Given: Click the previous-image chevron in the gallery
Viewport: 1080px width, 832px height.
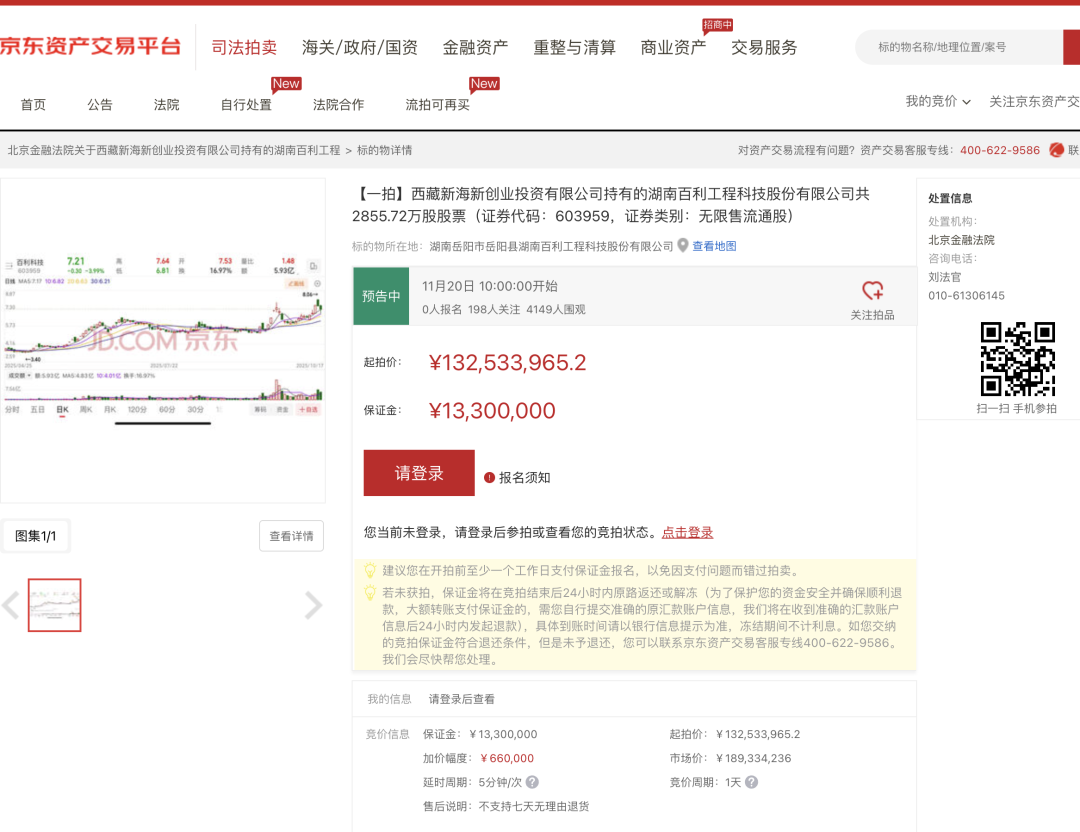Looking at the screenshot, I should [10, 605].
